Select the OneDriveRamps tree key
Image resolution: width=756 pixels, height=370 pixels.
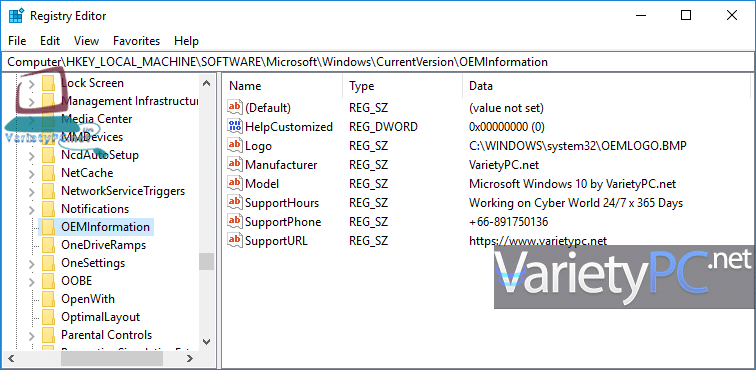(103, 245)
